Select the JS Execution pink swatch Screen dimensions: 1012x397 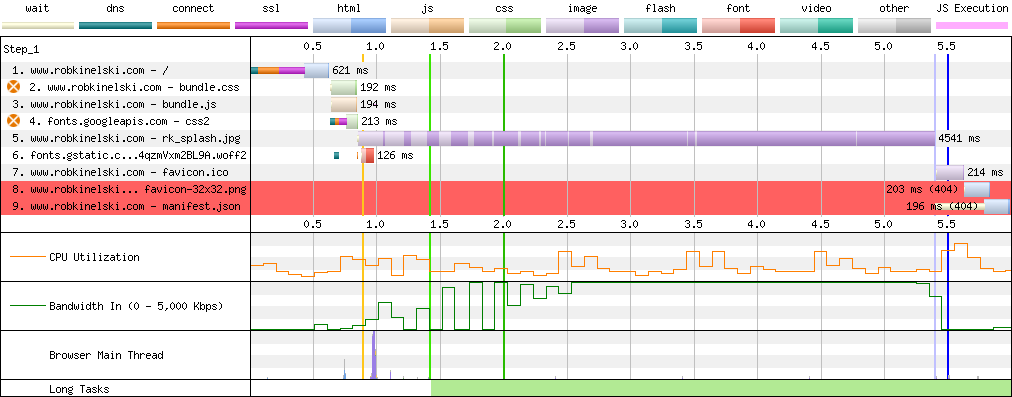[972, 26]
